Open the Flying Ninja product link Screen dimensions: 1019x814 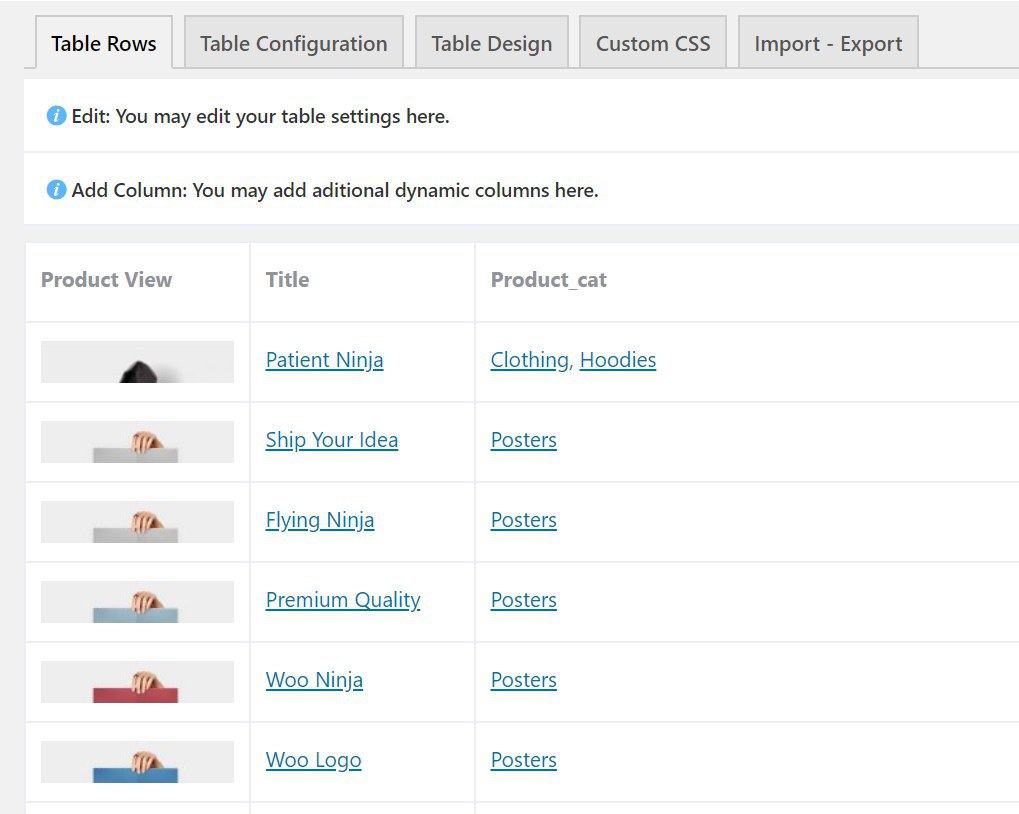click(319, 520)
